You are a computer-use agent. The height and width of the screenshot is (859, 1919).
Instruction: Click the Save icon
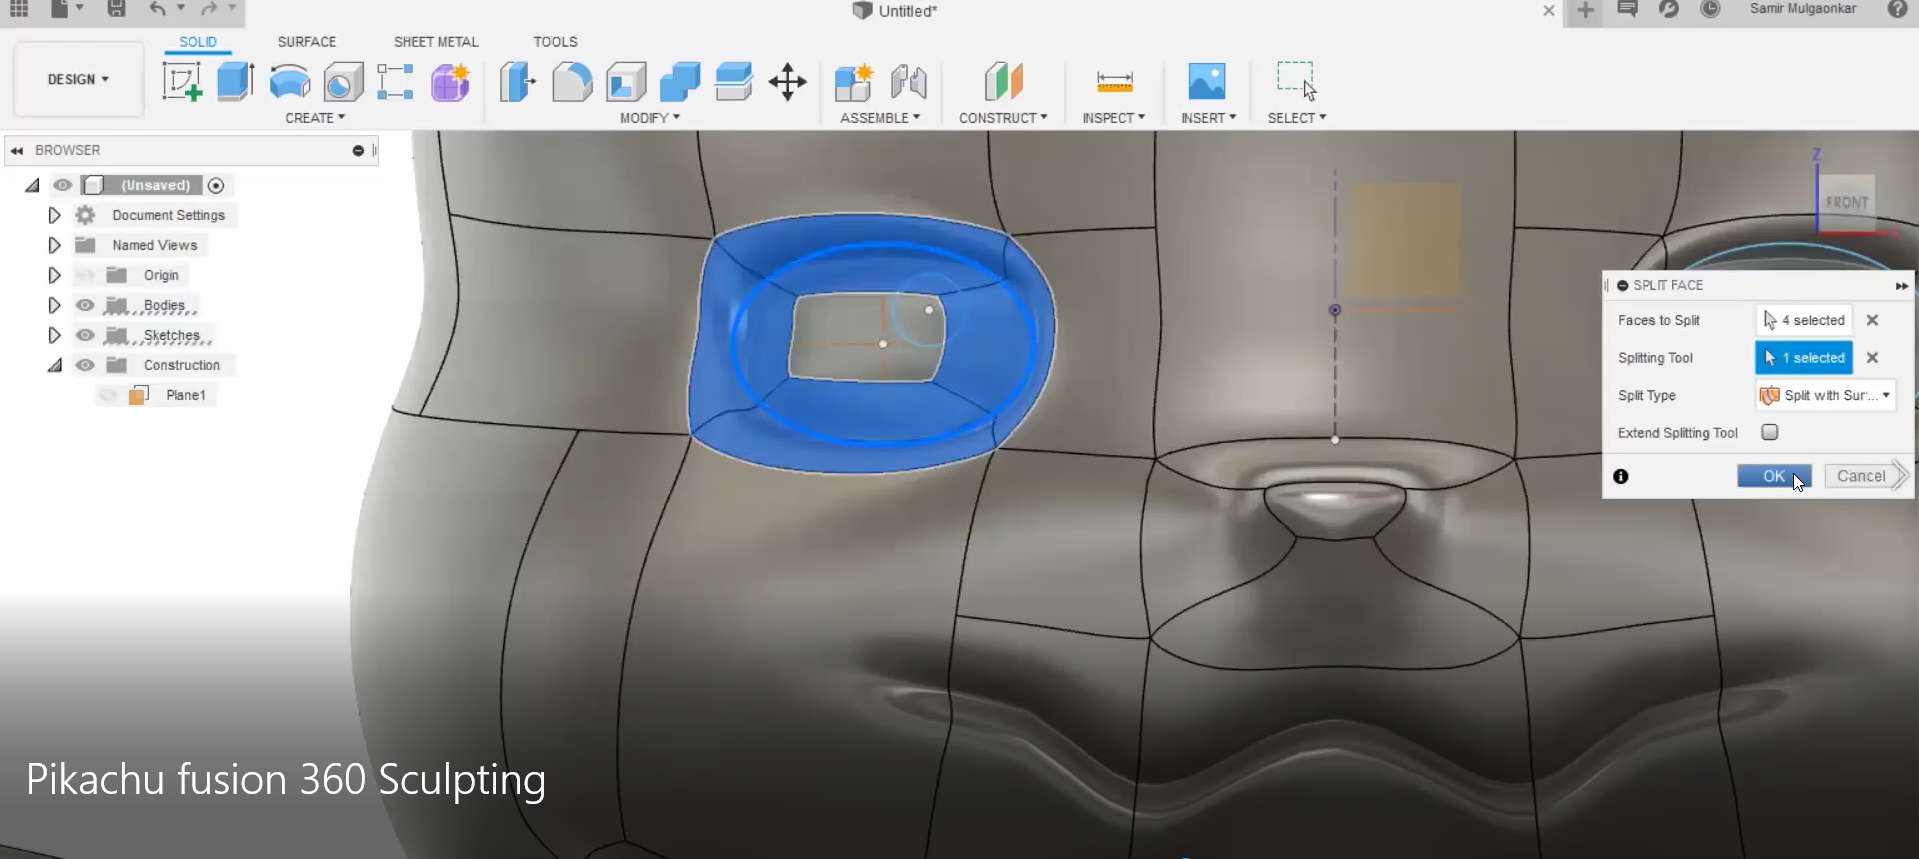click(x=117, y=9)
